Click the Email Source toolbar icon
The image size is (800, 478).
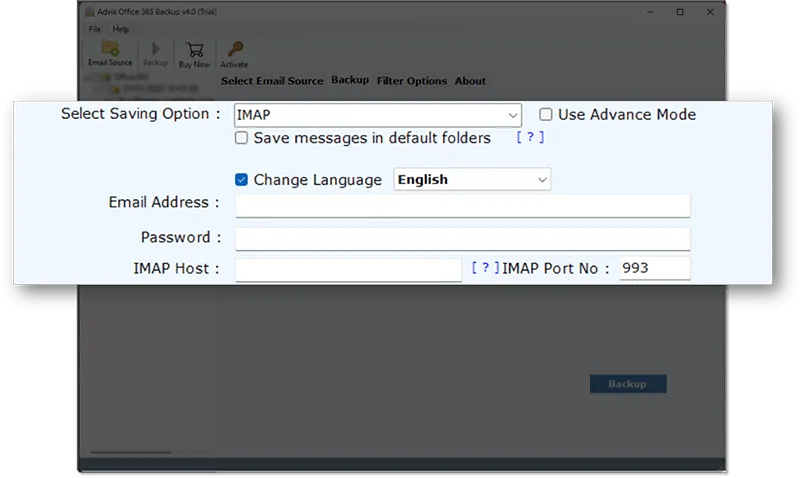[x=110, y=54]
